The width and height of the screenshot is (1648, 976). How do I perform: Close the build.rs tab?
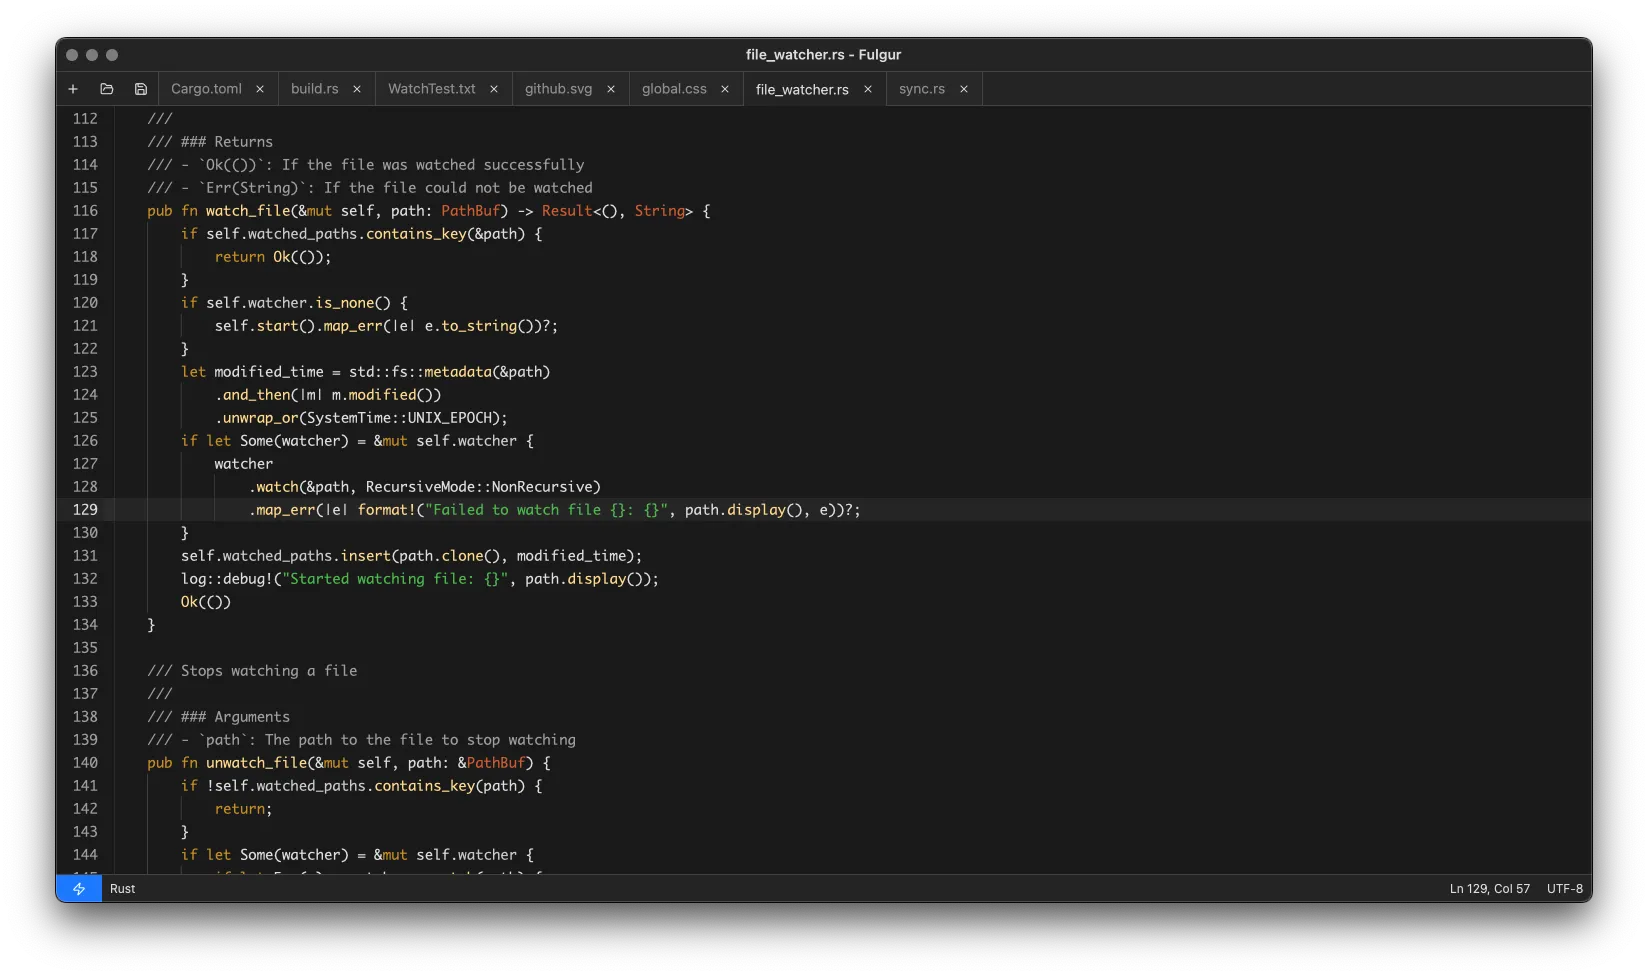[357, 89]
